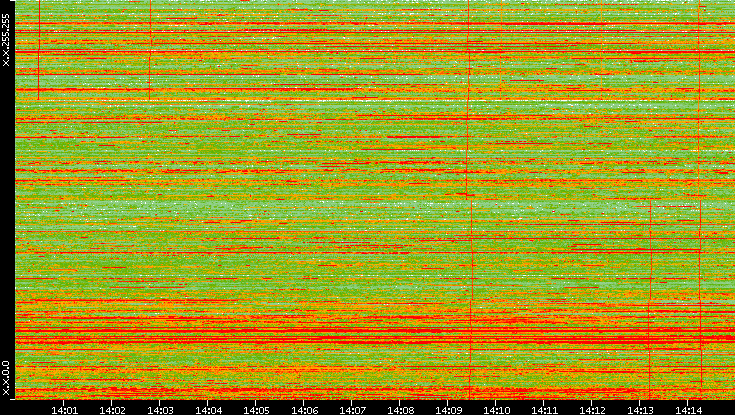Click the 14:03 time axis label
This screenshot has width=735, height=415.
pos(160,410)
